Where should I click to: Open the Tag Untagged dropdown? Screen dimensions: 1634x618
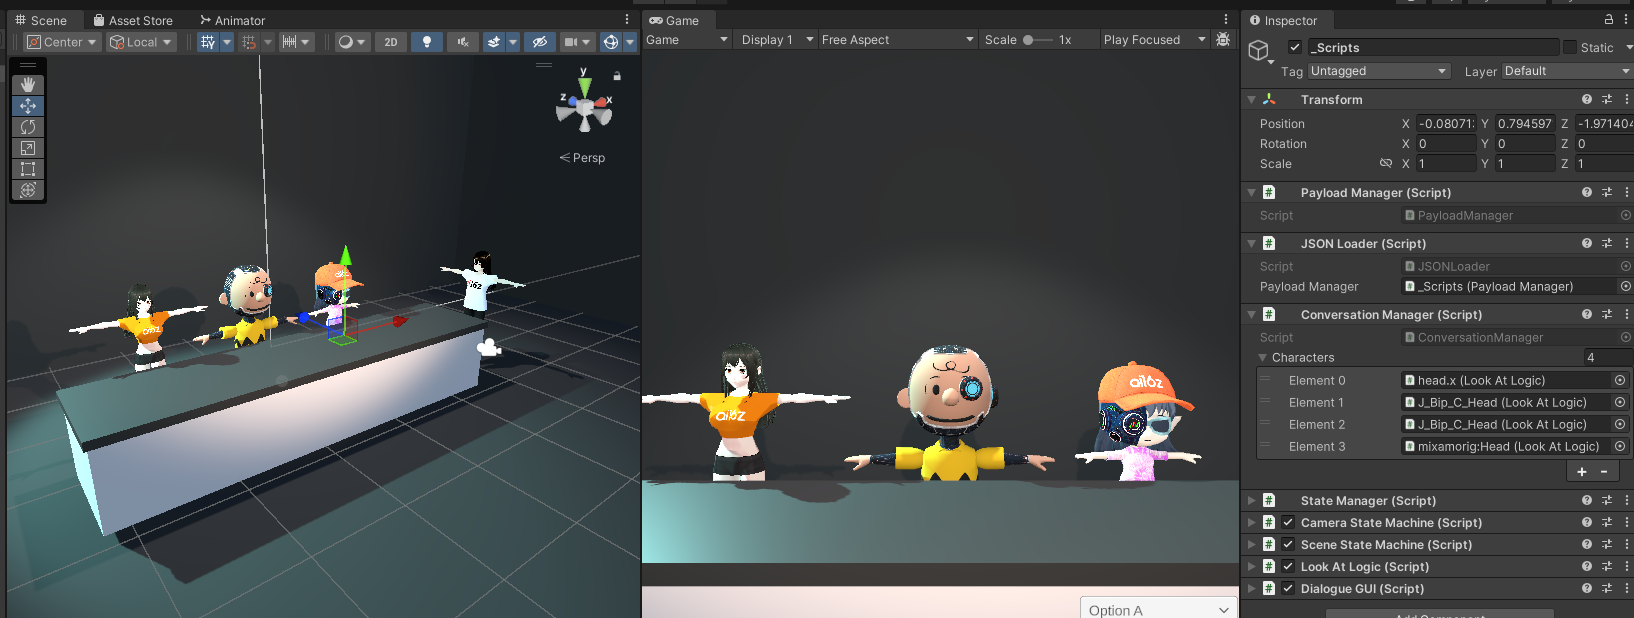(1378, 71)
